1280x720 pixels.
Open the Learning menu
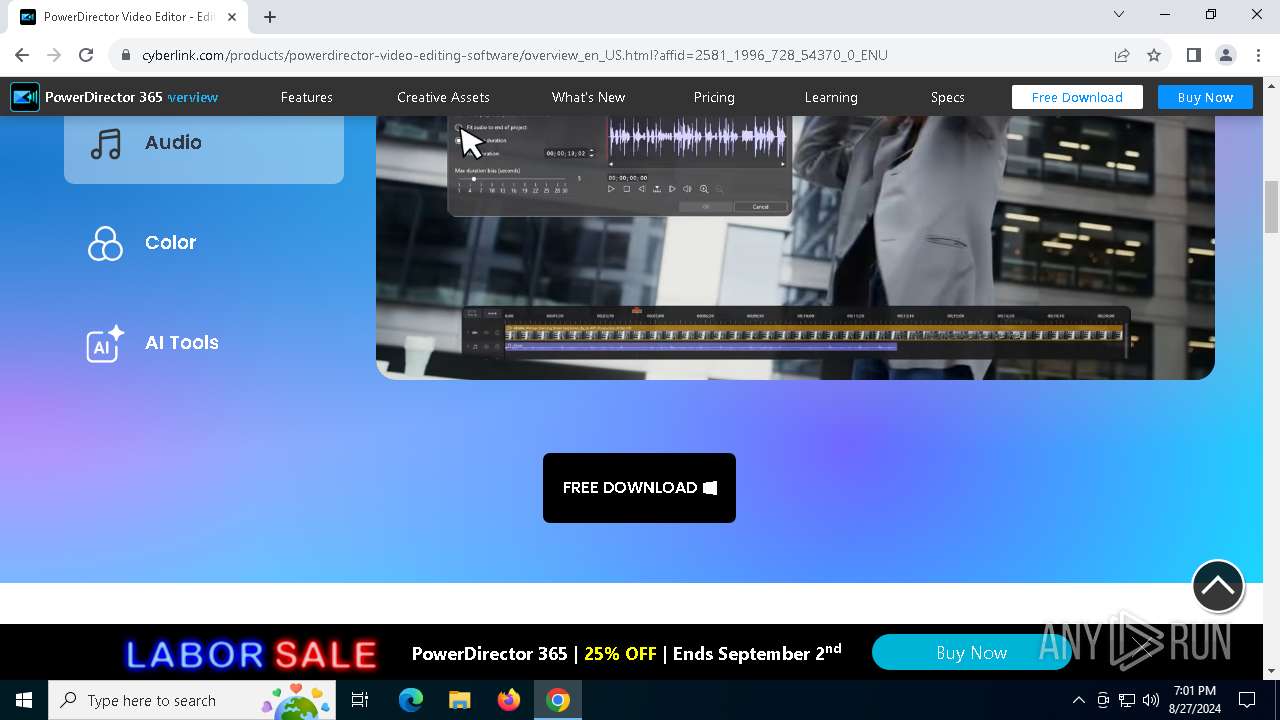[831, 97]
